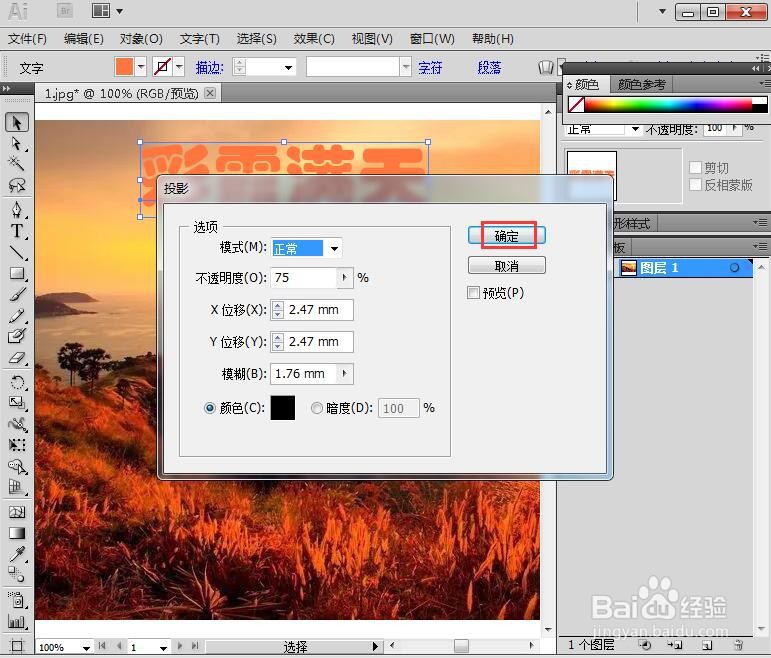Open the zoom level dropdown at 100%
The height and width of the screenshot is (658, 771).
click(86, 647)
